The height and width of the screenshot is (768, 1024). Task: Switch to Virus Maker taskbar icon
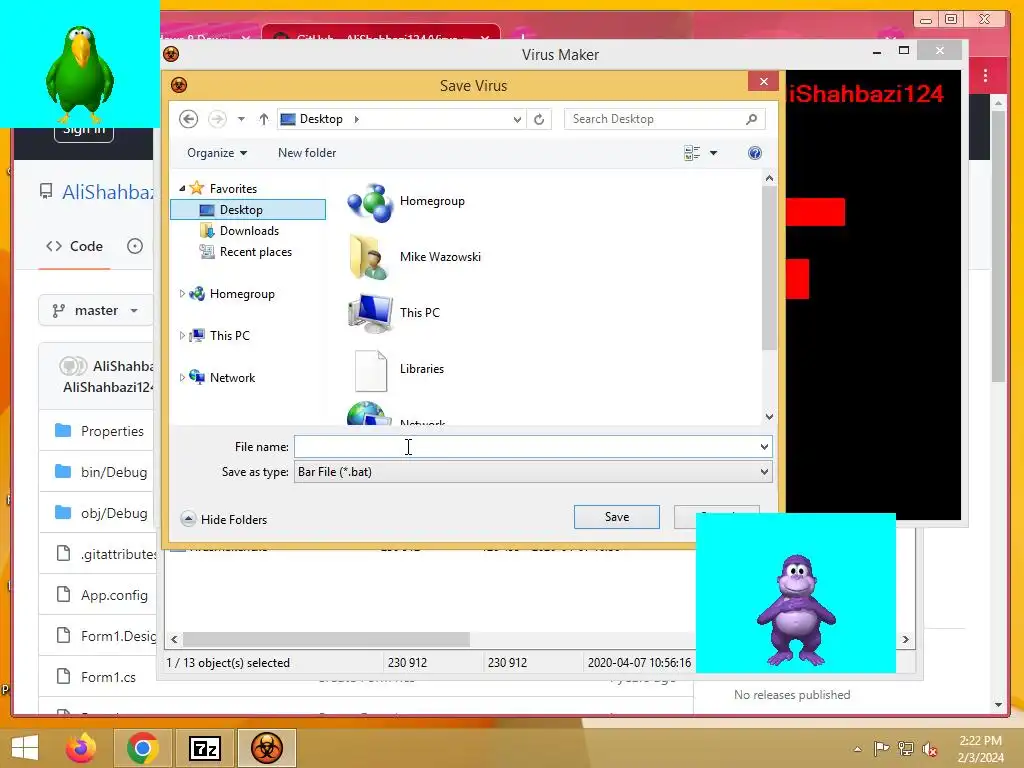click(266, 748)
